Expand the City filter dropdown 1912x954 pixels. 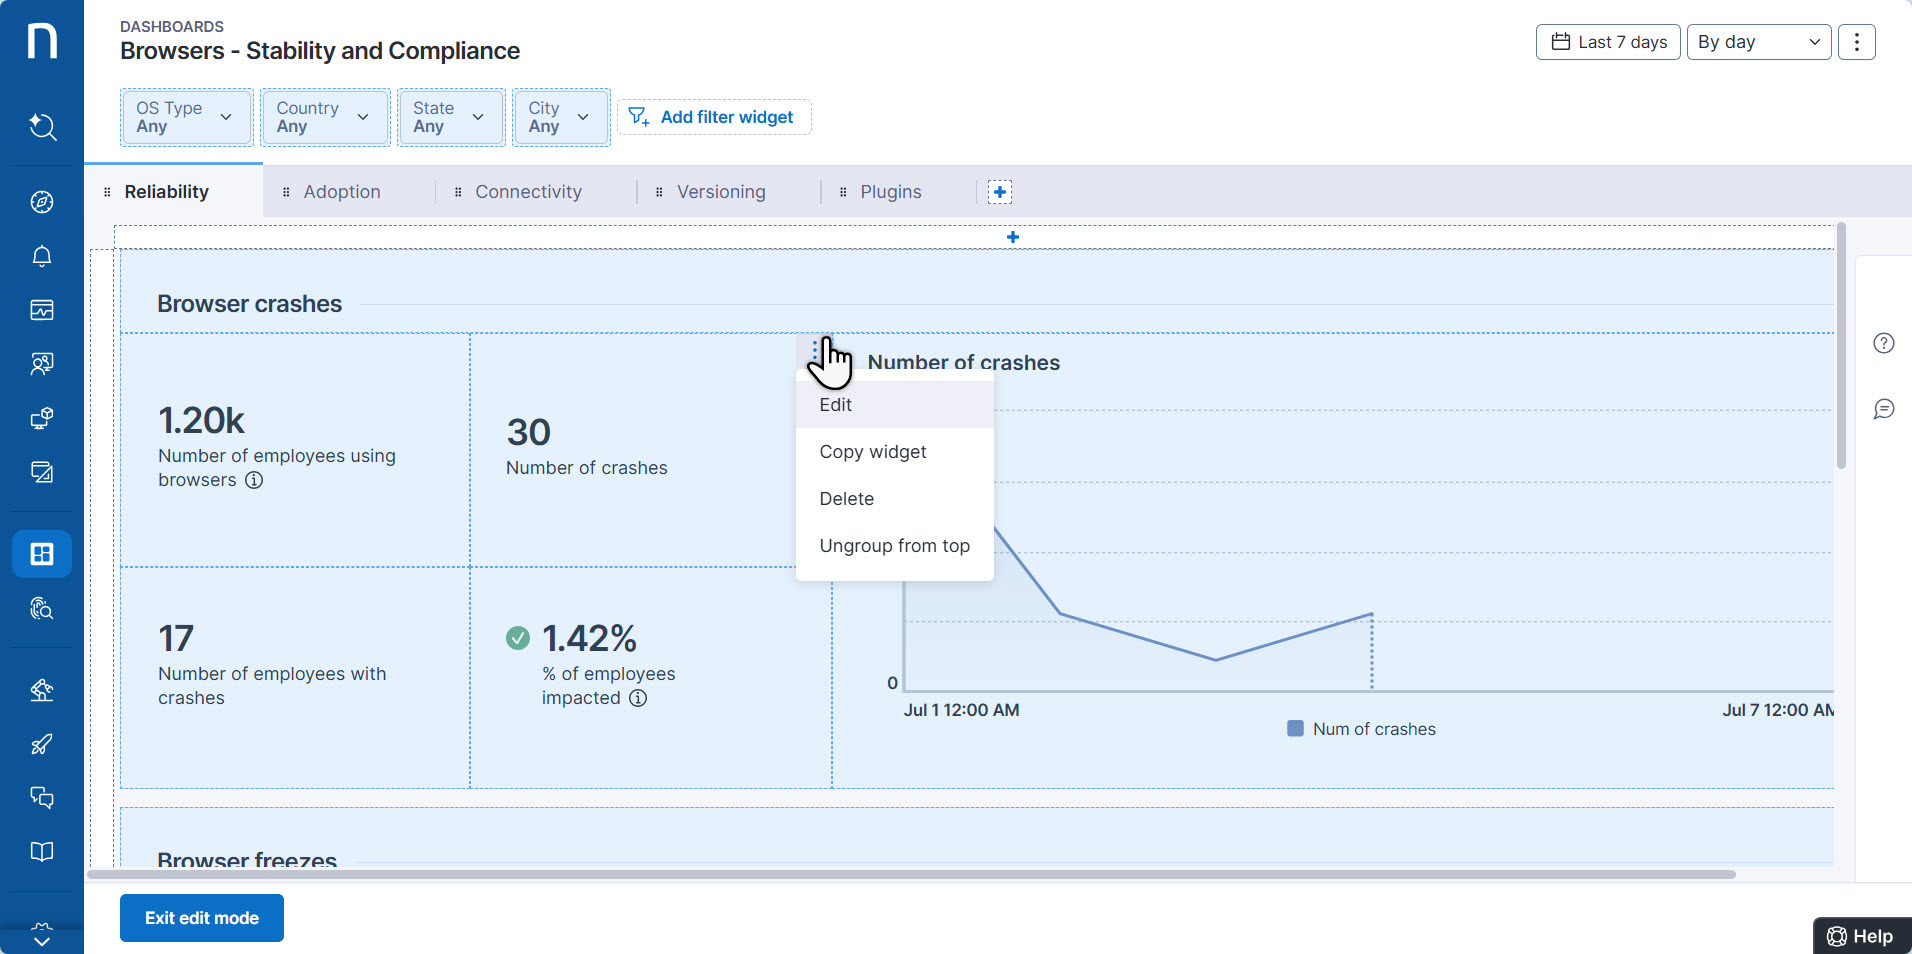[560, 117]
